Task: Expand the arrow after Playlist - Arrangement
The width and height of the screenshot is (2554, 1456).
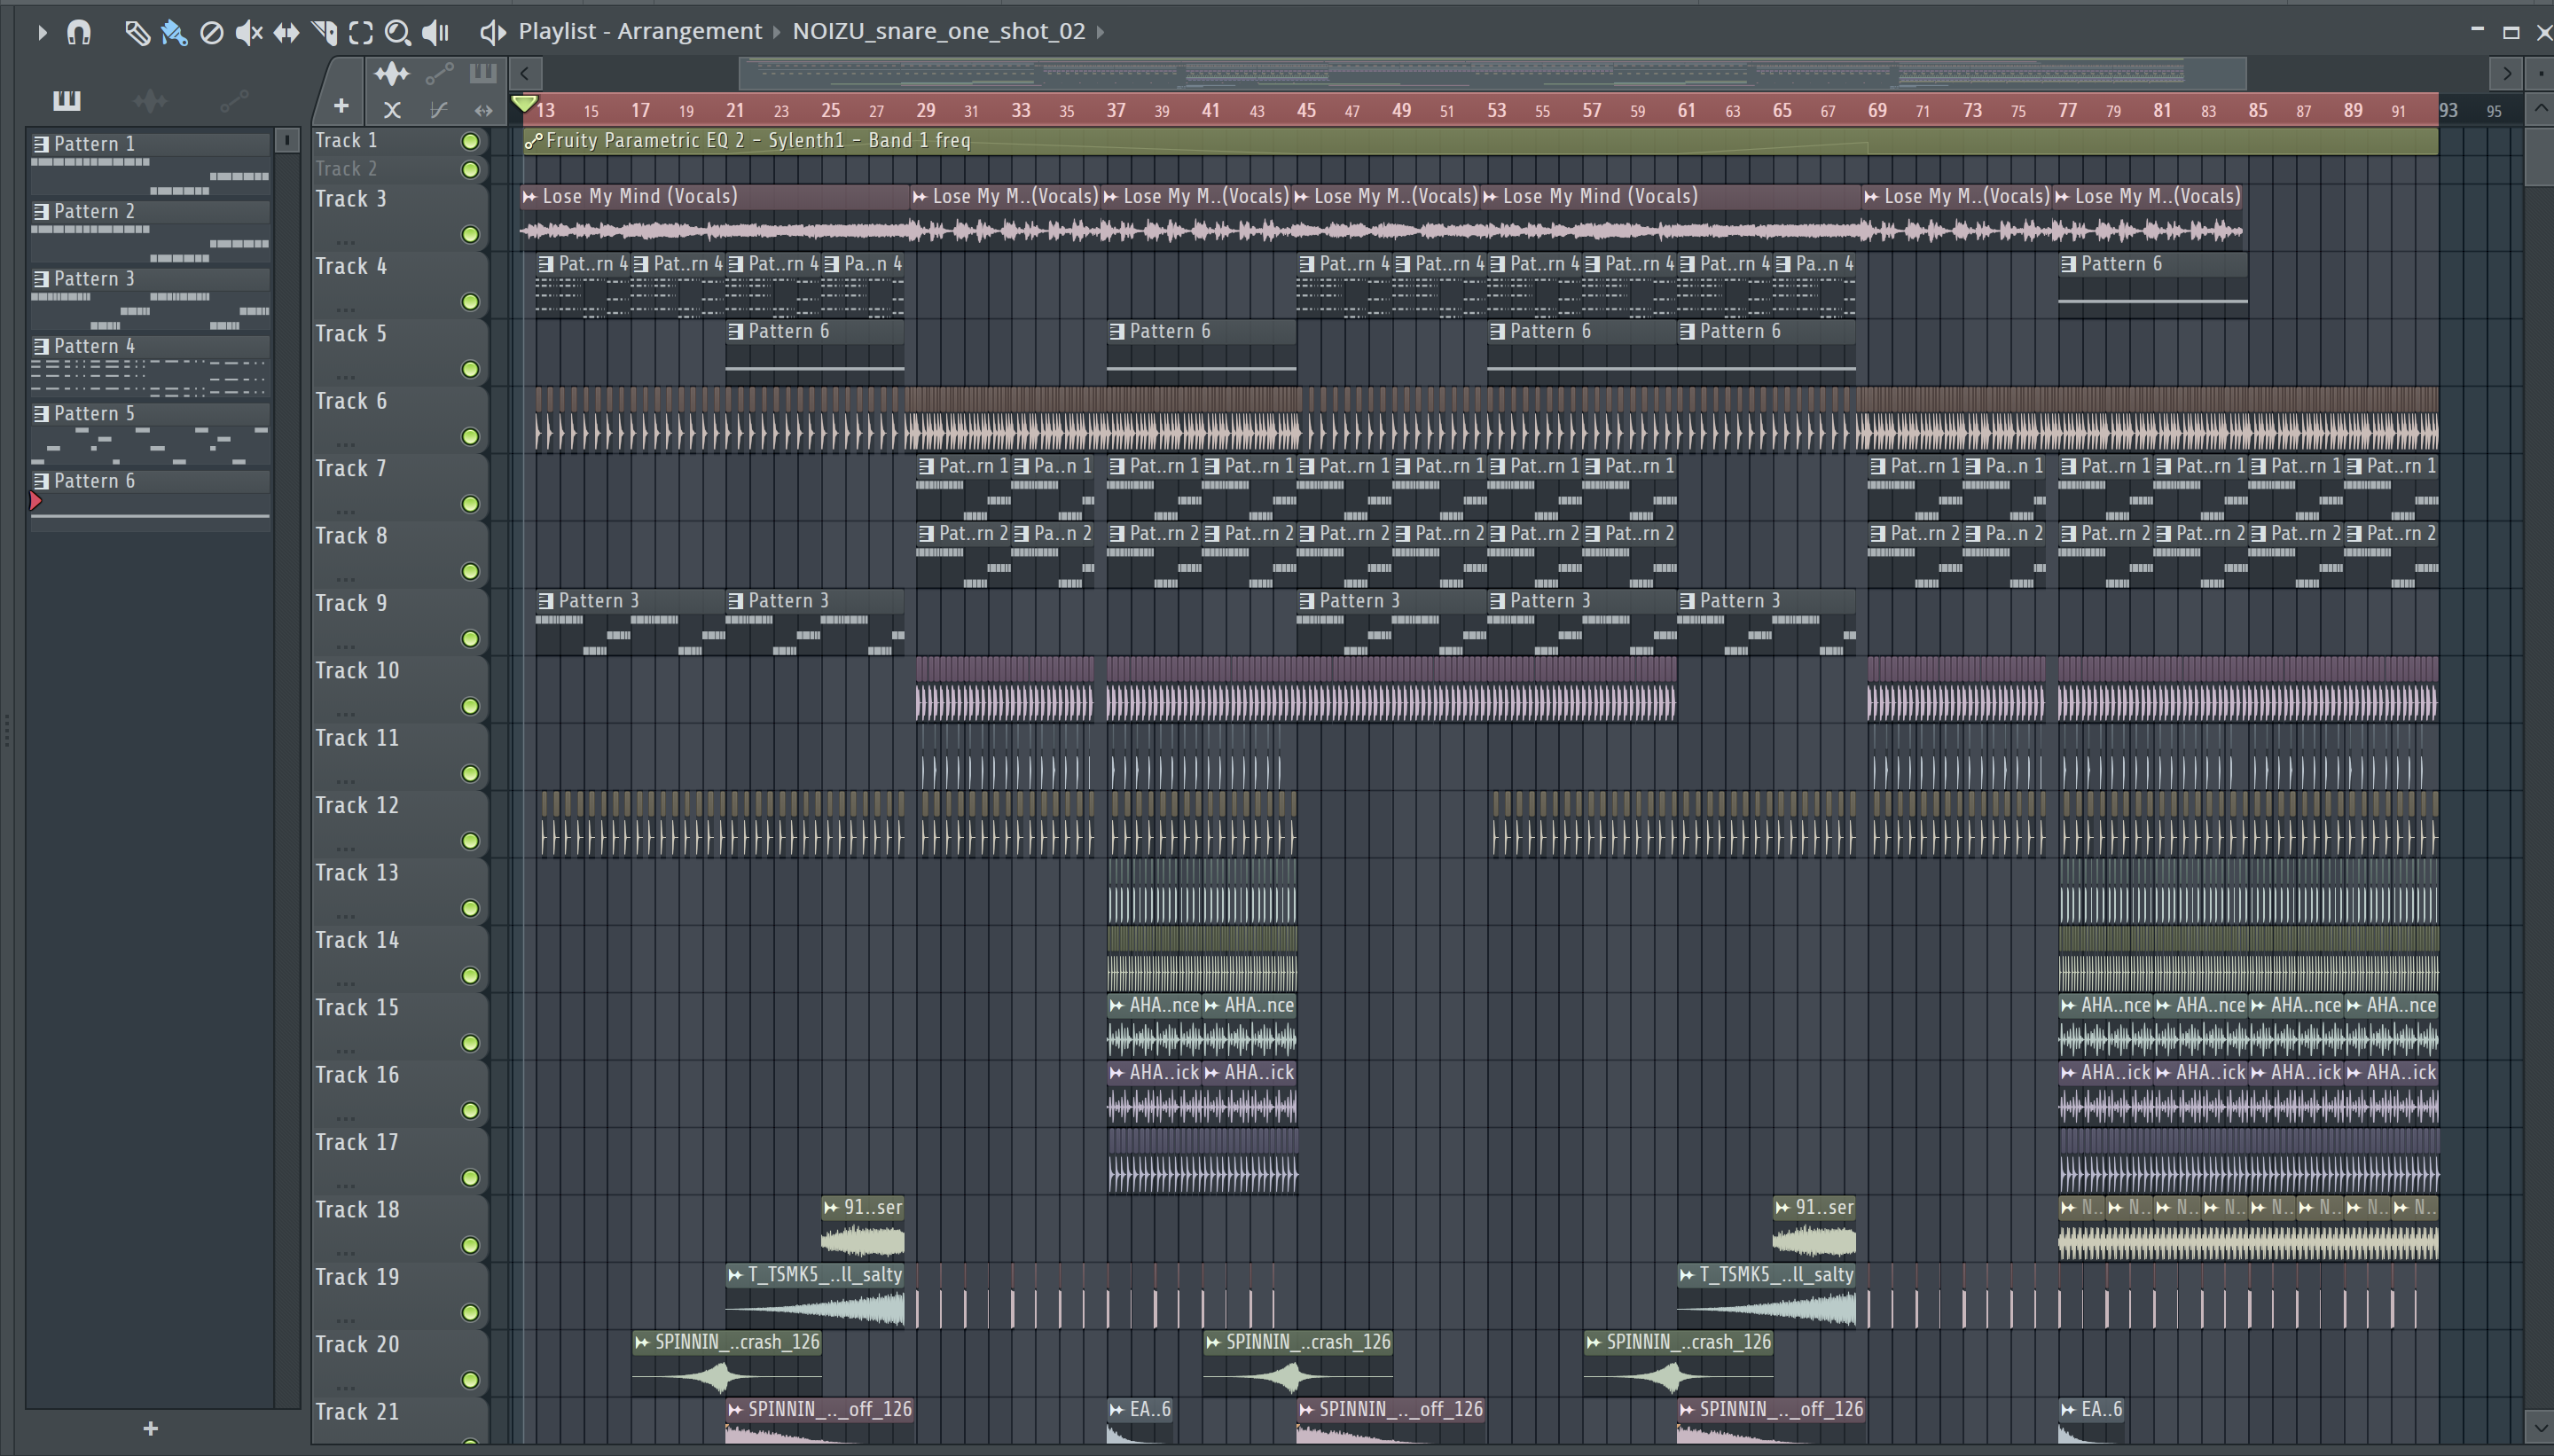Action: coord(776,32)
